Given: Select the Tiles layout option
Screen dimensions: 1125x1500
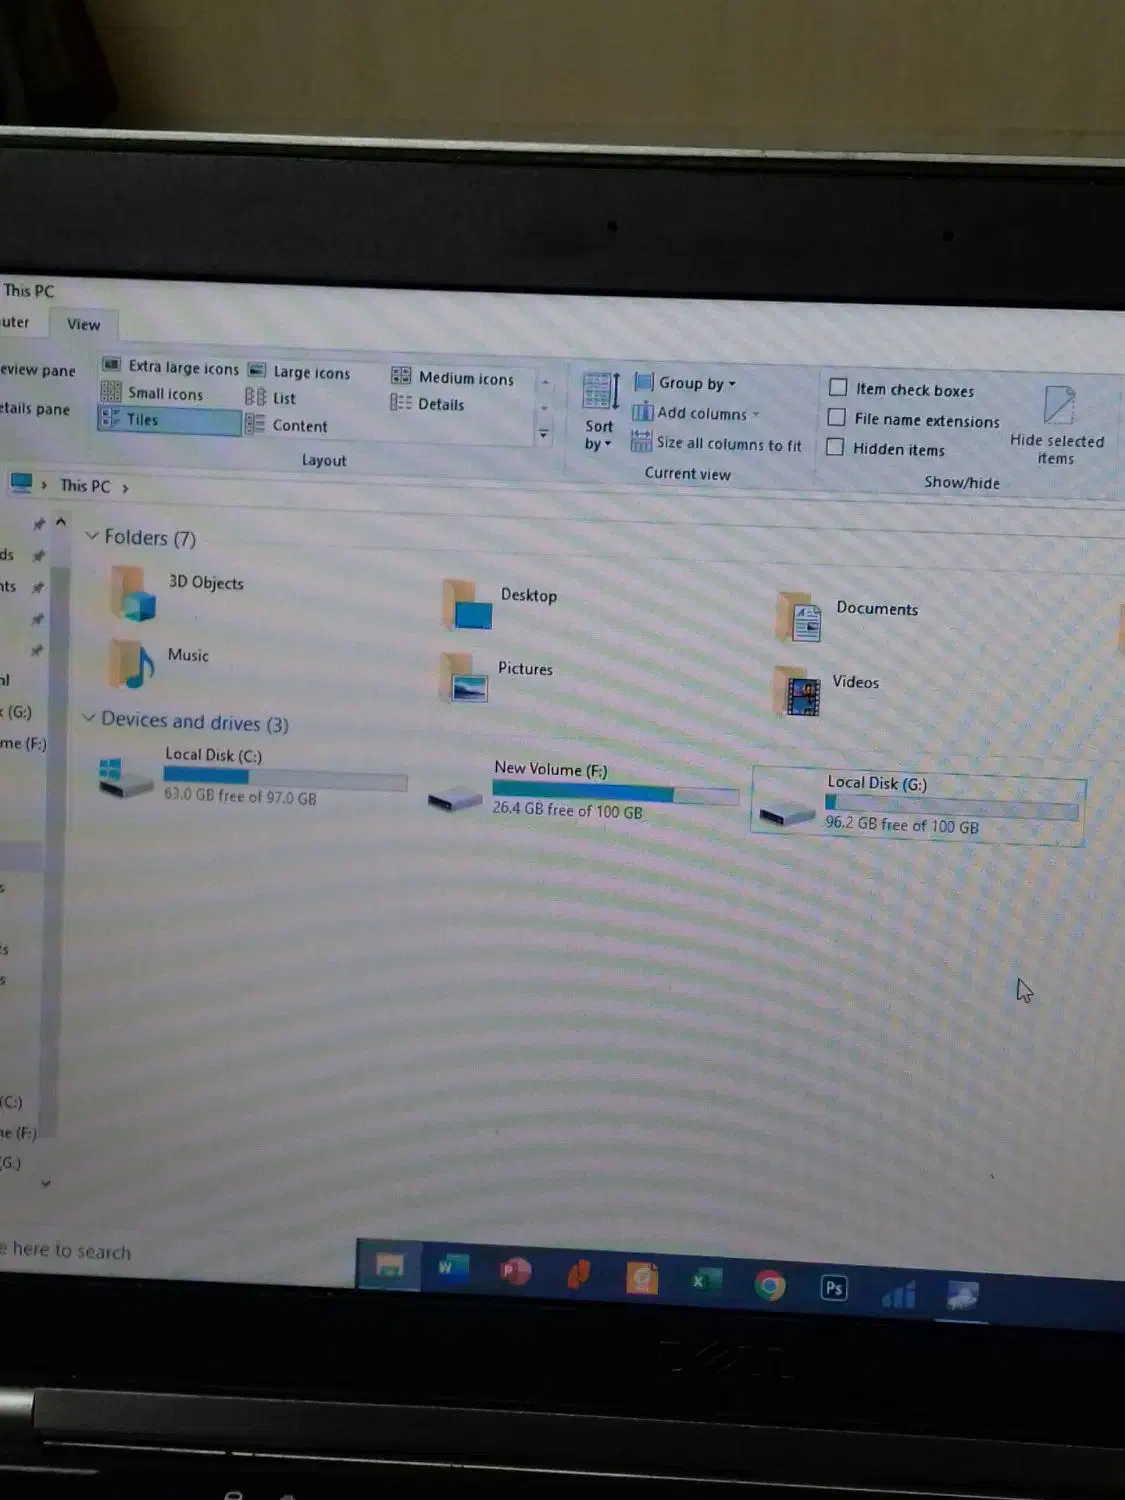Looking at the screenshot, I should [x=169, y=420].
